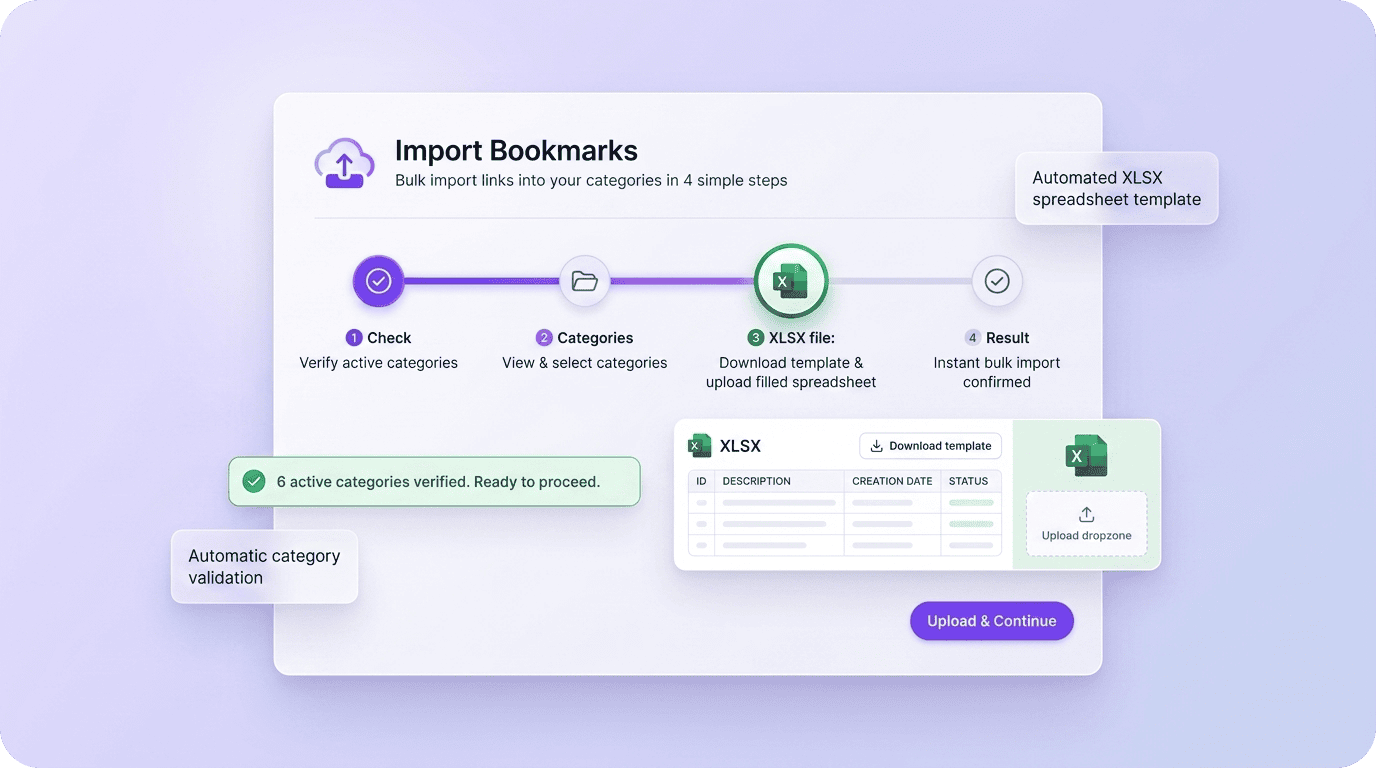Click the XLSX heading in the template card
This screenshot has width=1376, height=768.
740,446
